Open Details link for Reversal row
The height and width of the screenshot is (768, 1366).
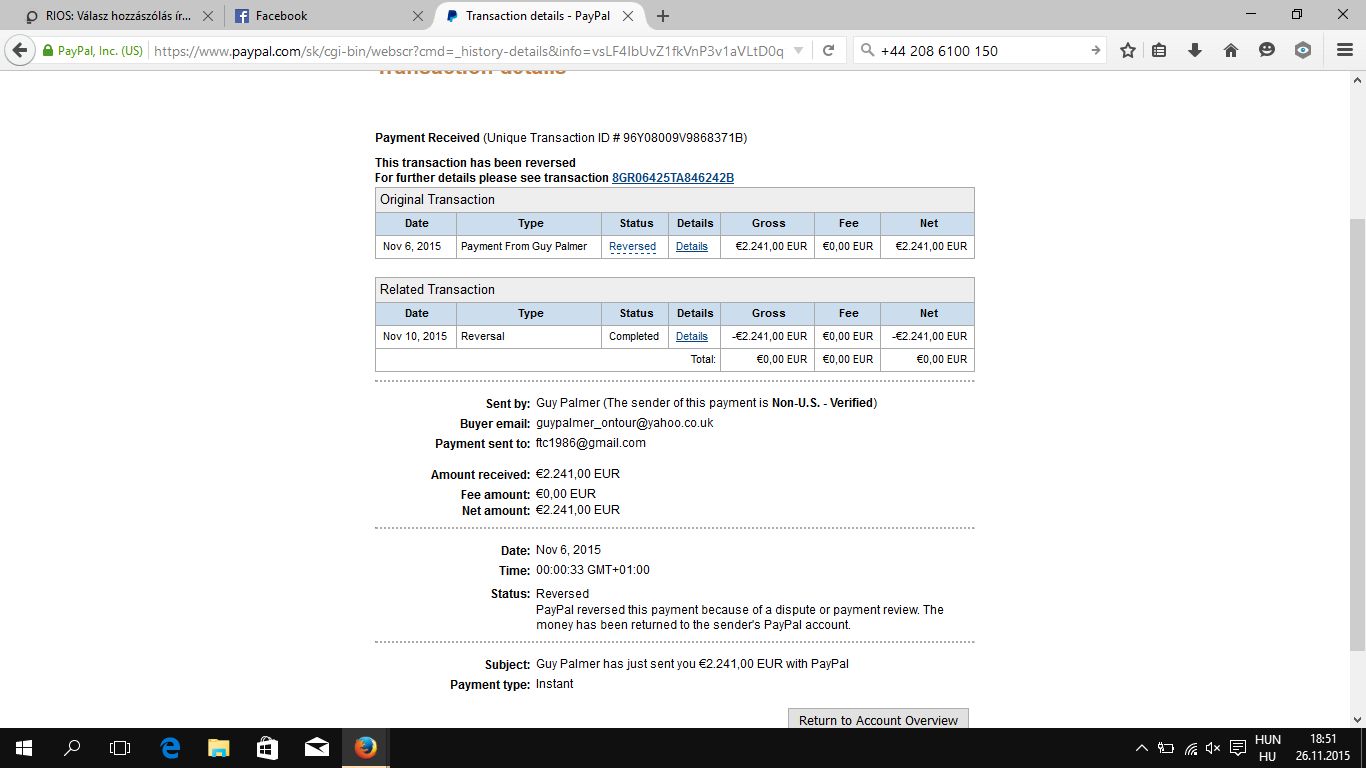pos(692,336)
